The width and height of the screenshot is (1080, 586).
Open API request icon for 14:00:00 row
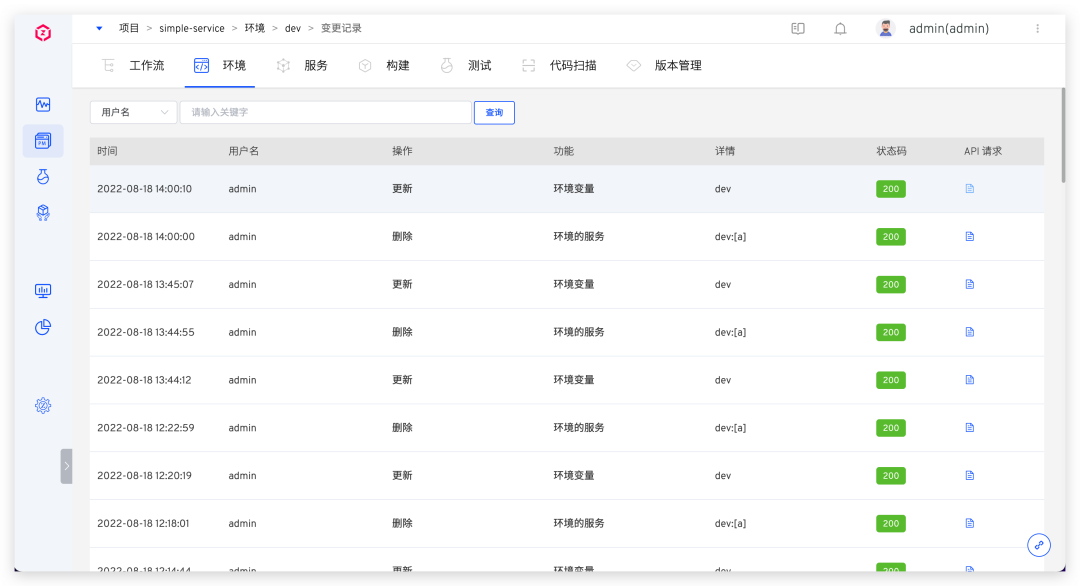[x=970, y=237]
